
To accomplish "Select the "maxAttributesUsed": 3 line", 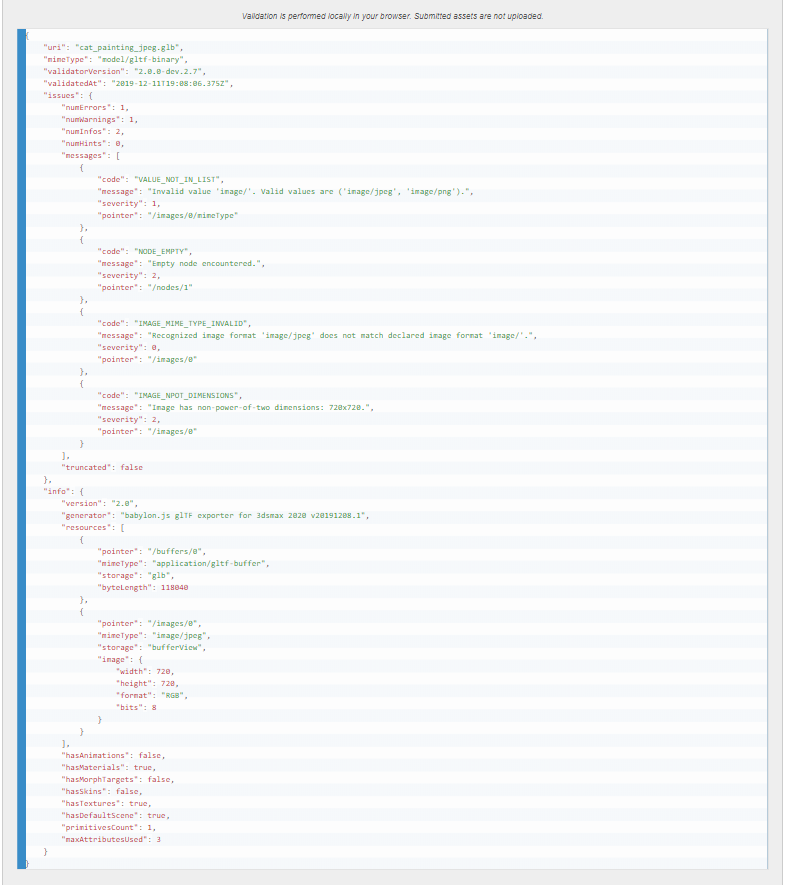I will (111, 839).
